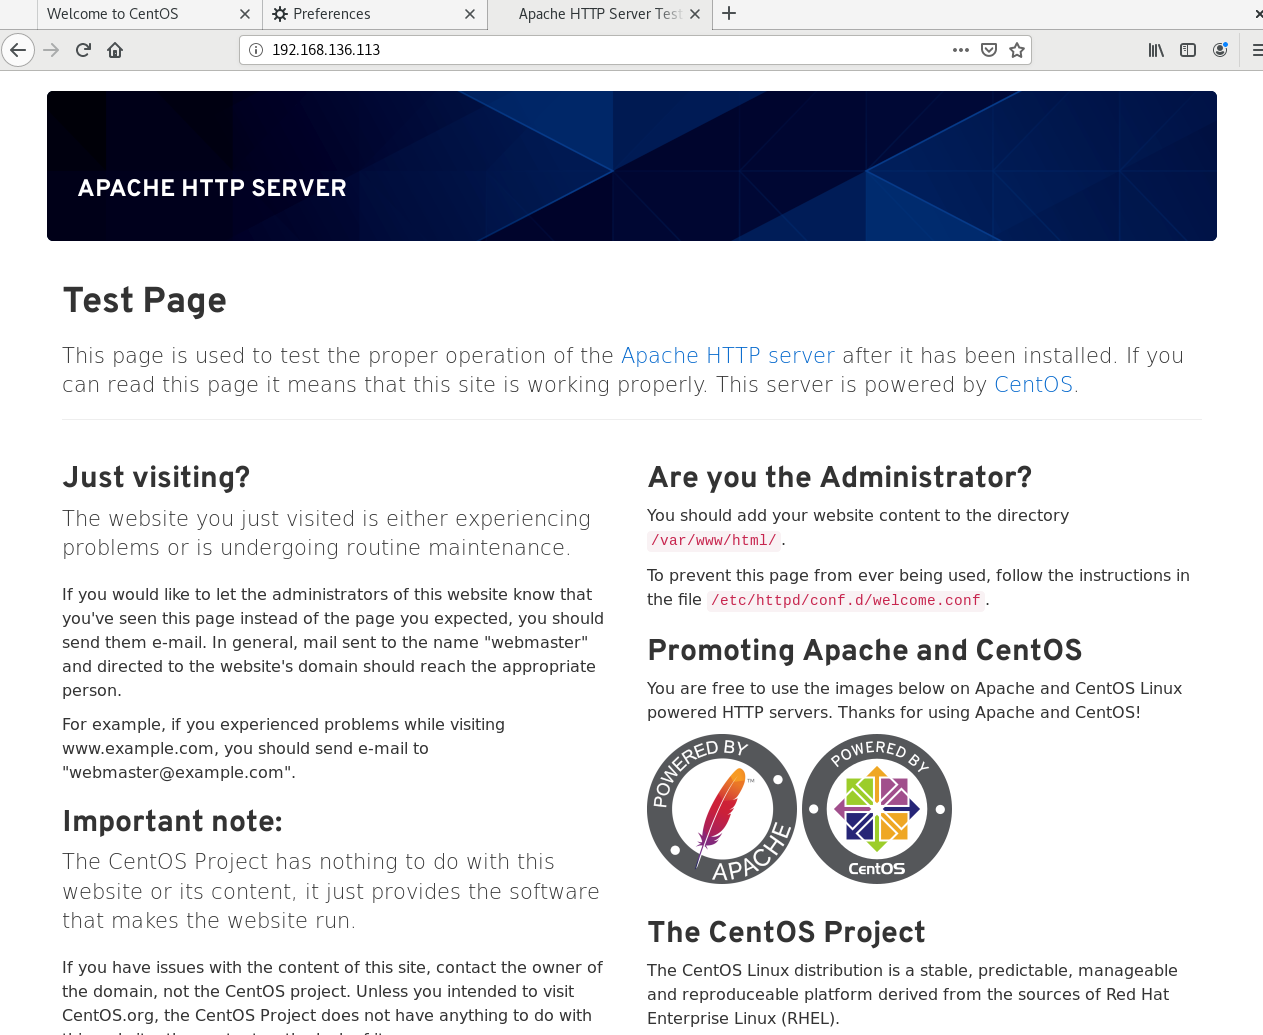Follow the Apache HTTP server link
The height and width of the screenshot is (1035, 1263).
[728, 356]
